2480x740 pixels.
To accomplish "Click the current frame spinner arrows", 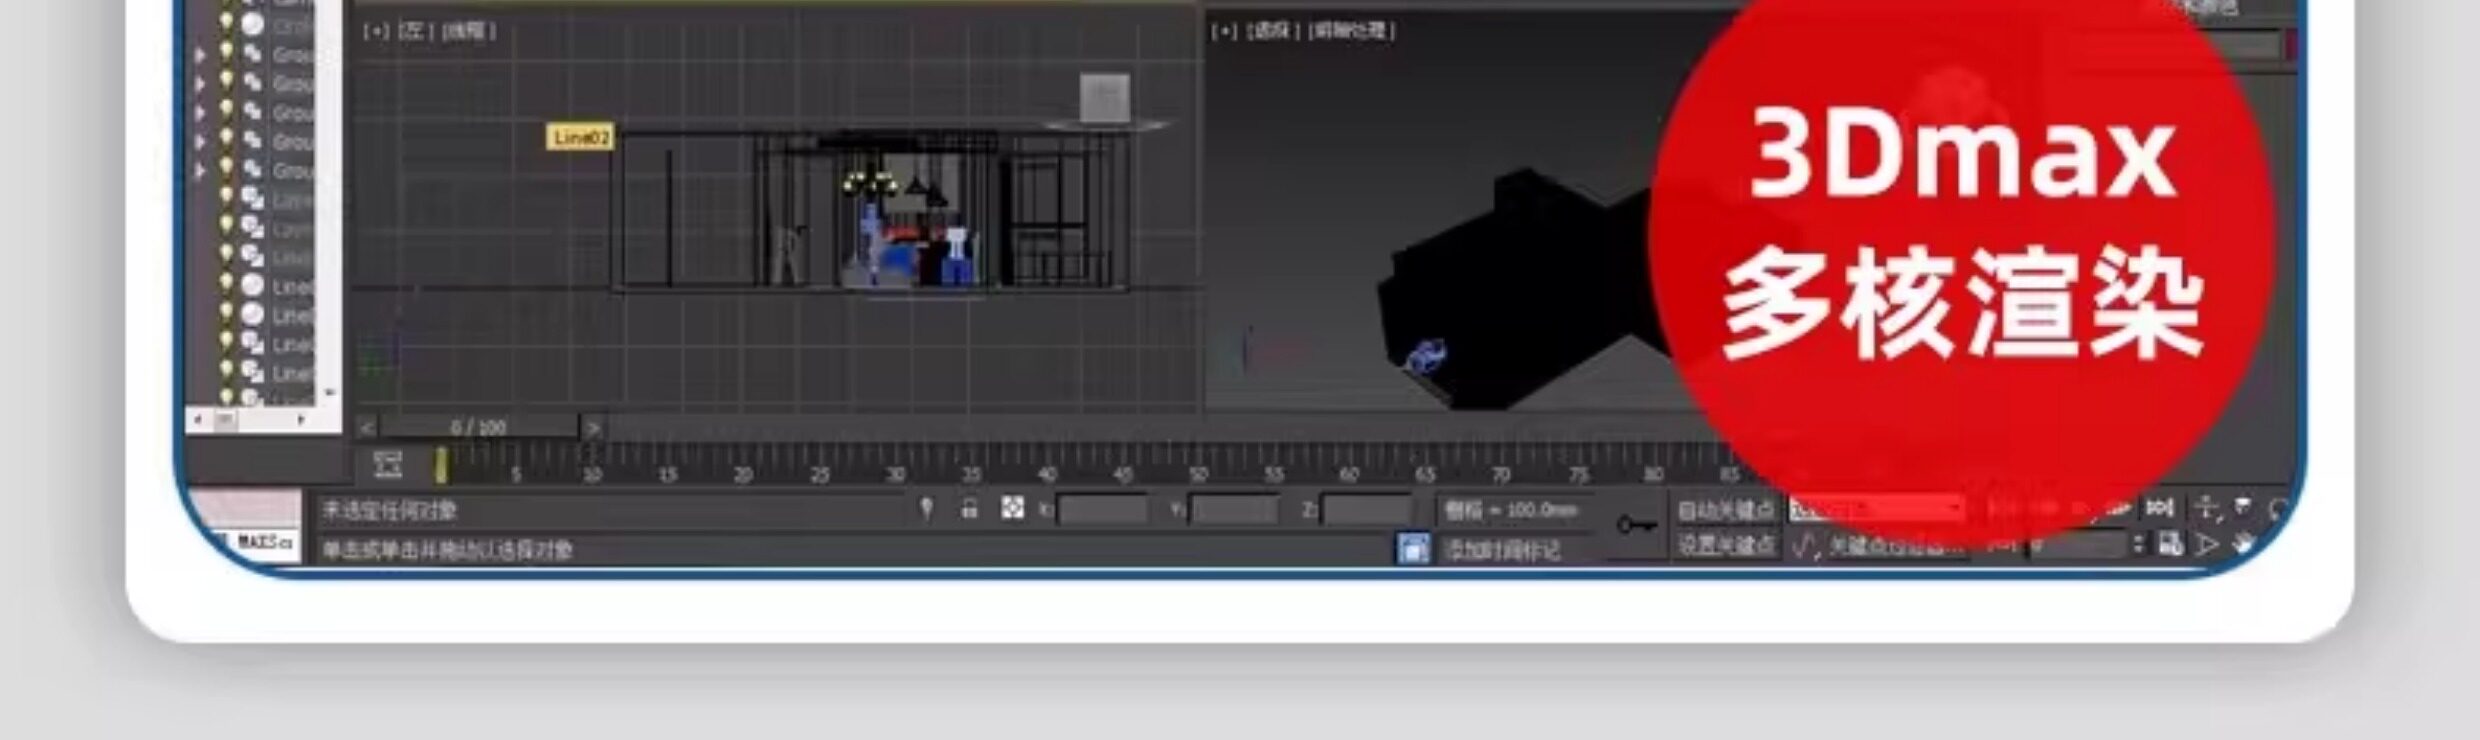I will pyautogui.click(x=2139, y=546).
